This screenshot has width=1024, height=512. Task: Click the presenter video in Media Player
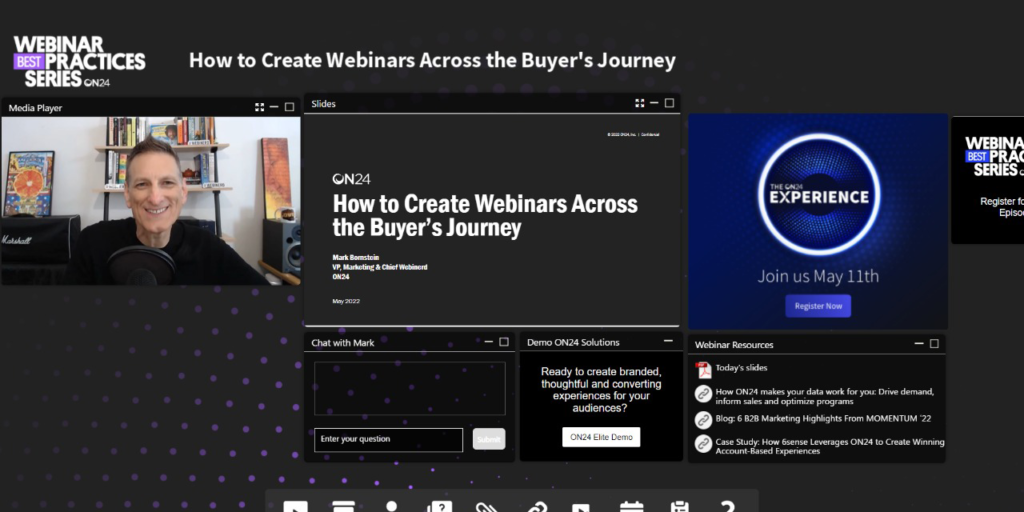click(151, 201)
